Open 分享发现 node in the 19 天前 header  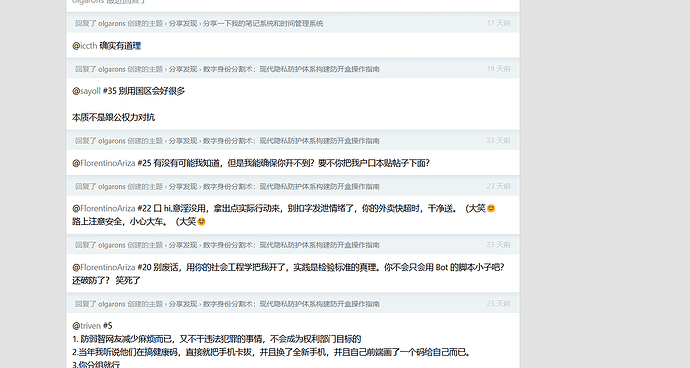click(183, 69)
